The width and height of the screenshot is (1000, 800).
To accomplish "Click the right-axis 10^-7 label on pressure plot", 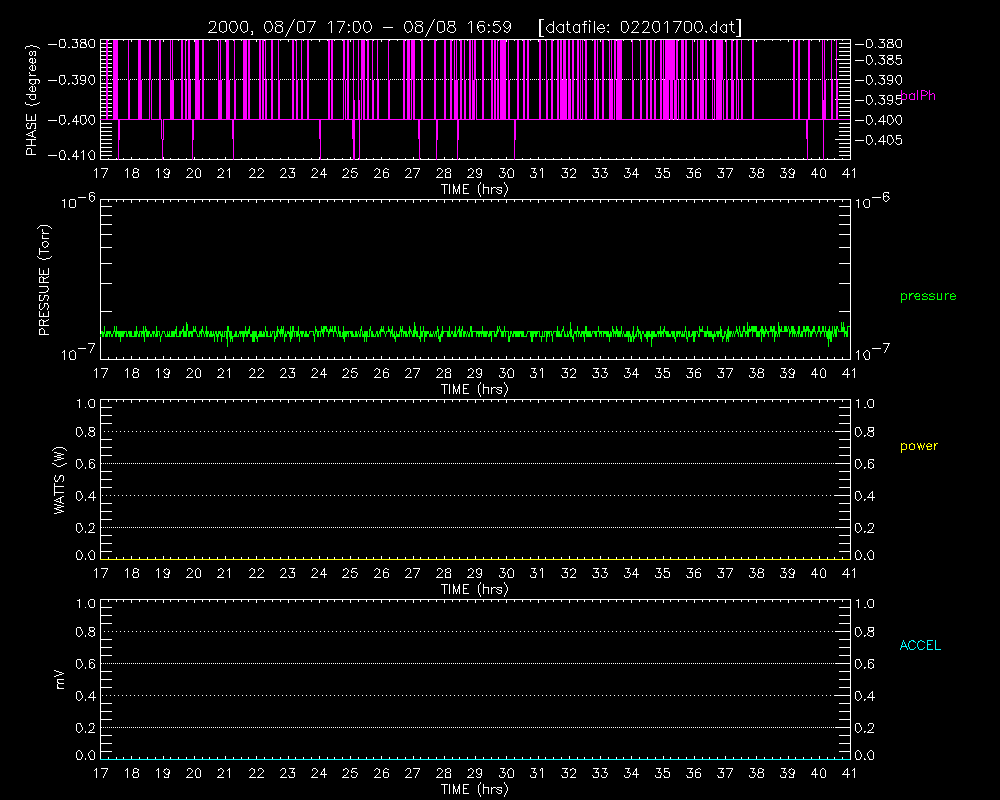I will click(x=872, y=353).
